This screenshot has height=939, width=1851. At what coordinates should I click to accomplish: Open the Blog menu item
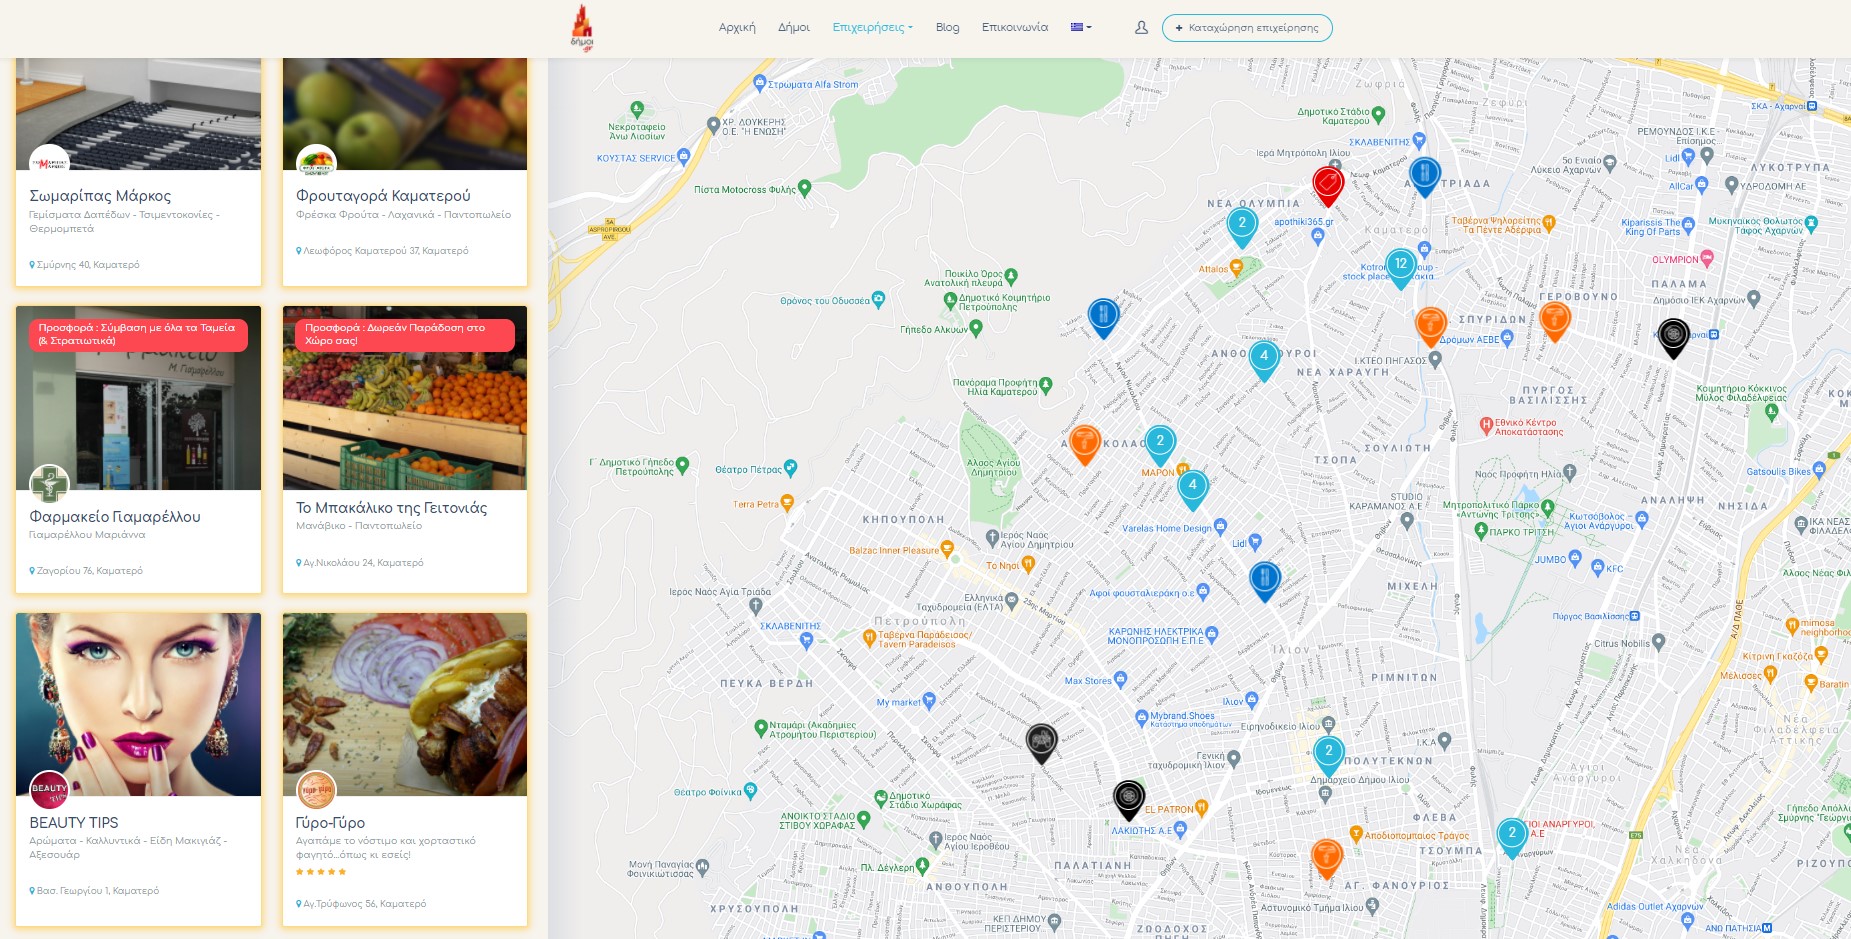pyautogui.click(x=947, y=27)
